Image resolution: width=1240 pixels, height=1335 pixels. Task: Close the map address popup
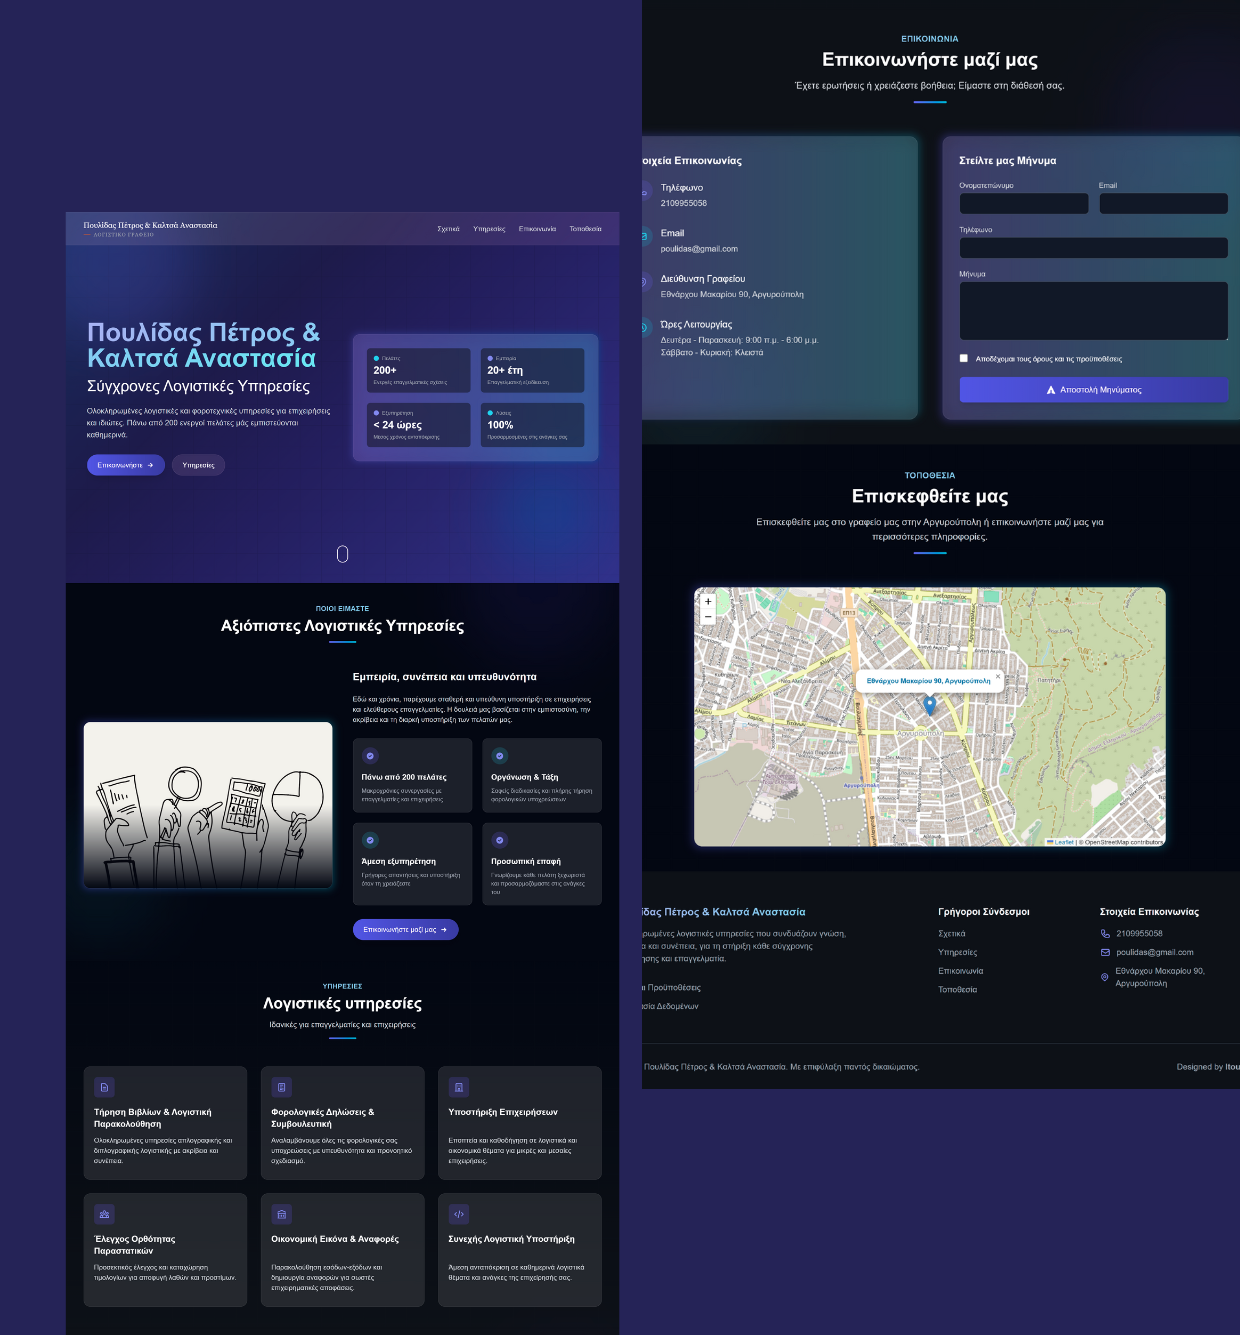coord(997,676)
